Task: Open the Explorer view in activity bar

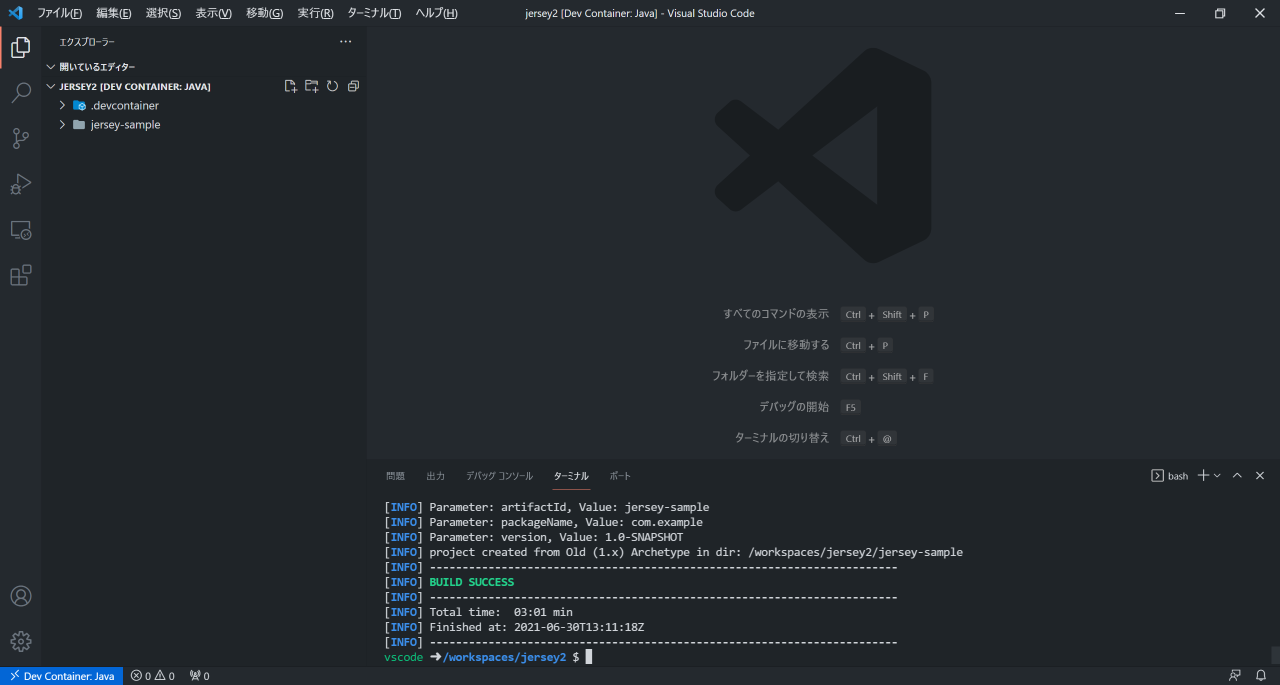Action: (20, 47)
